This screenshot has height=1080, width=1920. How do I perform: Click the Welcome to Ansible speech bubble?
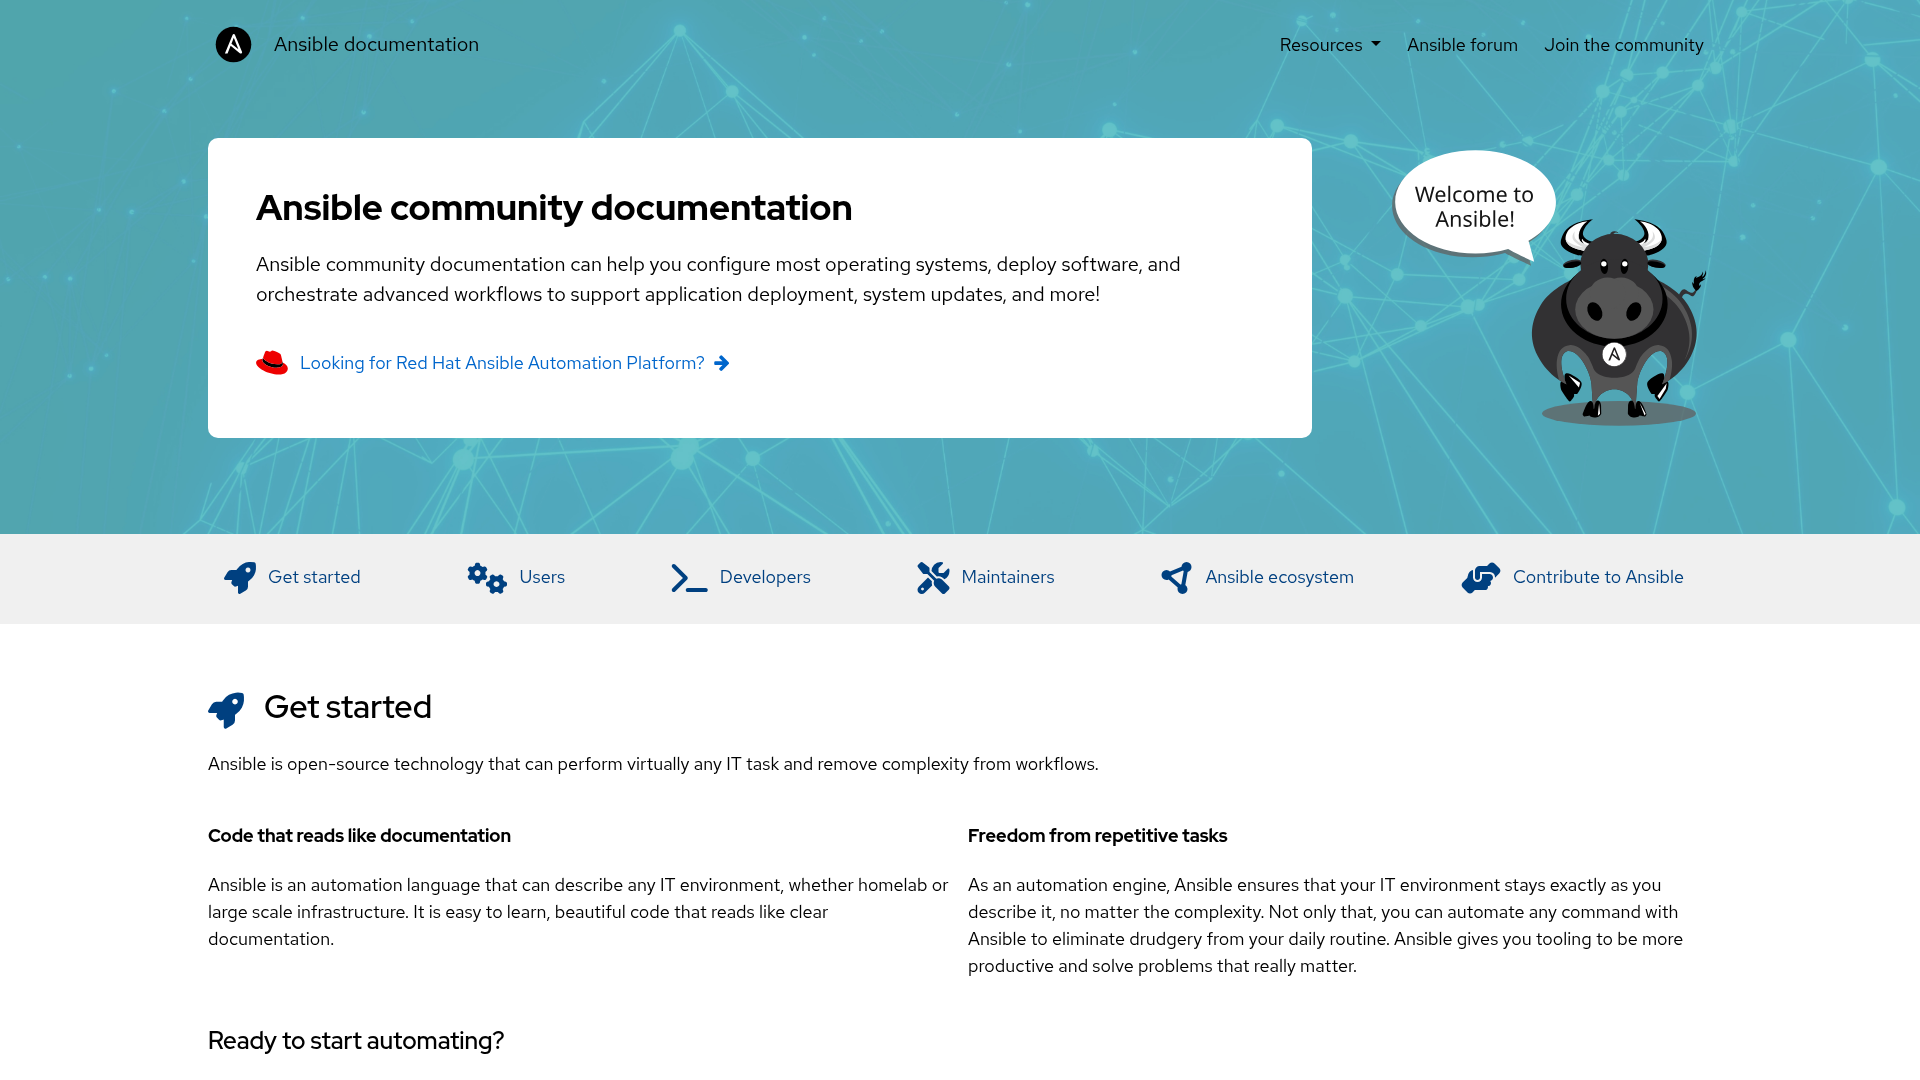pos(1473,207)
